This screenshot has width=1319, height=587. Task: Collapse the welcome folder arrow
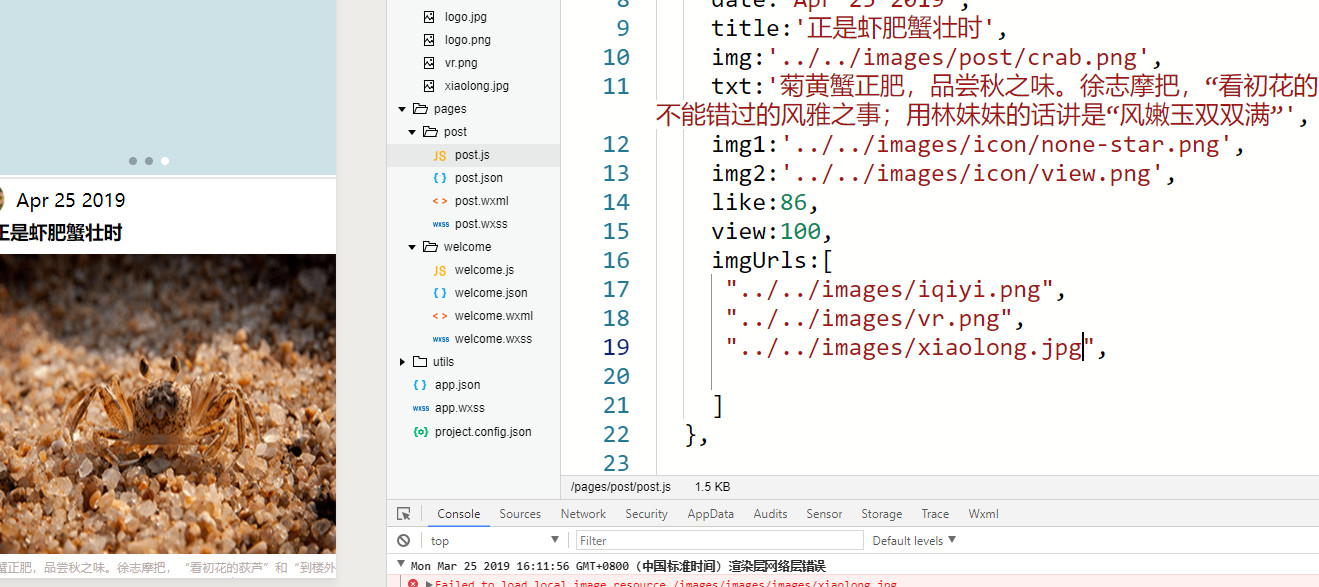coord(412,247)
